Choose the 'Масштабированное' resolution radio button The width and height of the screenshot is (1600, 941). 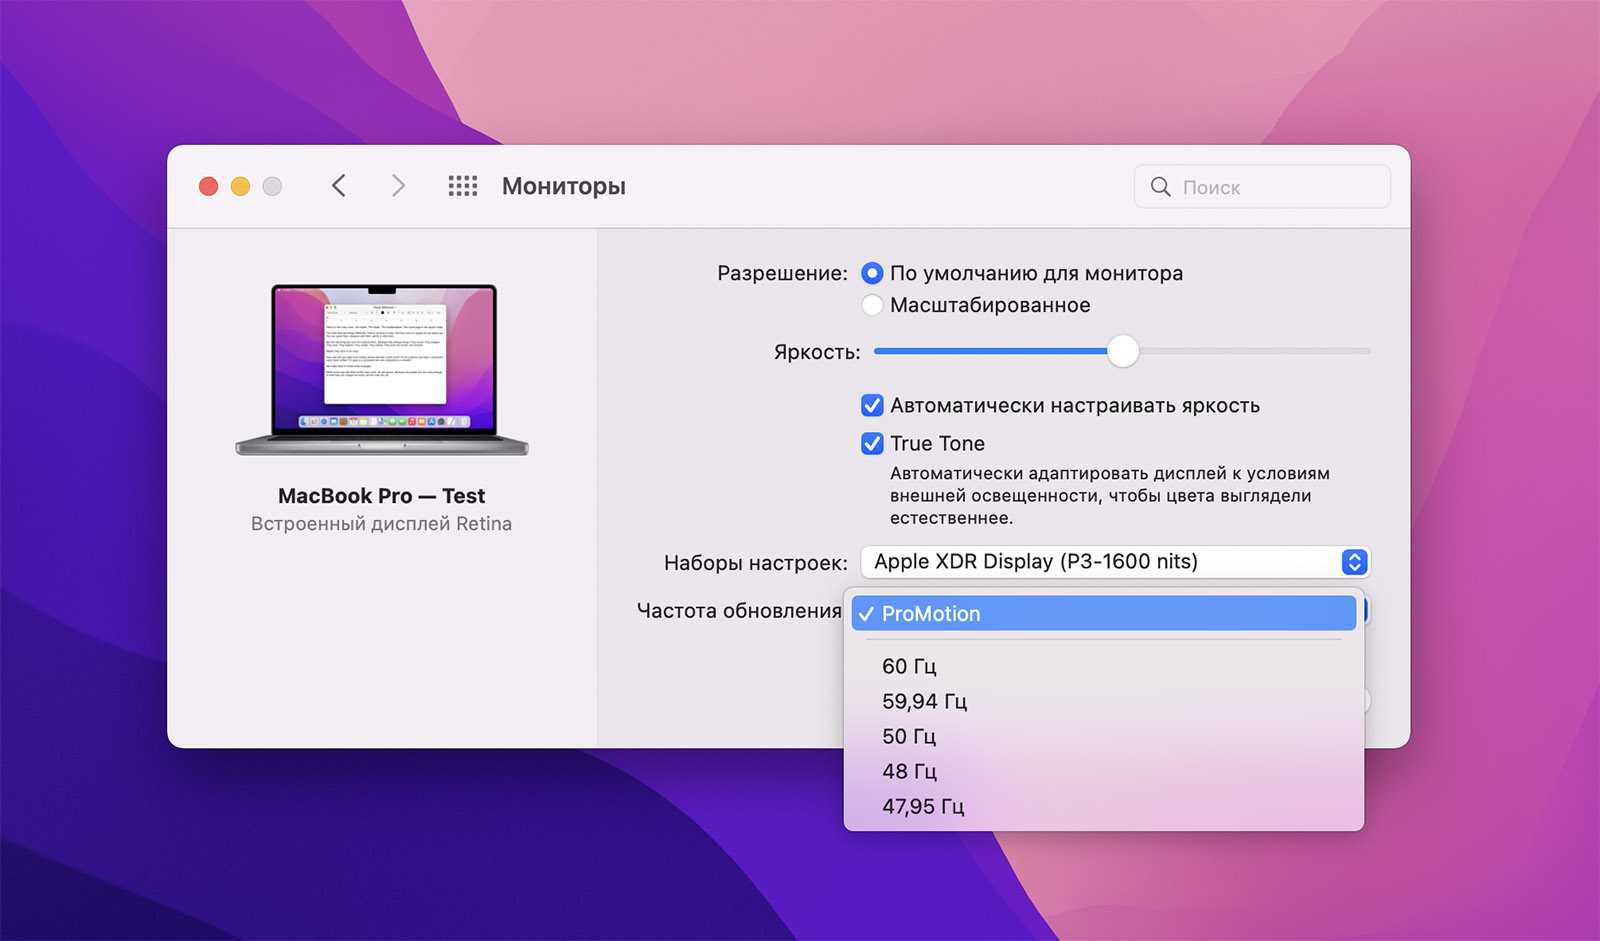click(873, 305)
